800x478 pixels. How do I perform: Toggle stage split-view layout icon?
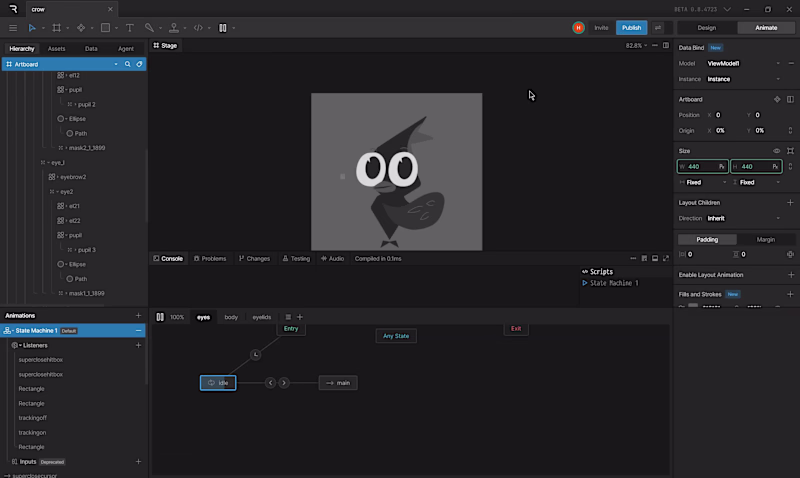(x=666, y=45)
